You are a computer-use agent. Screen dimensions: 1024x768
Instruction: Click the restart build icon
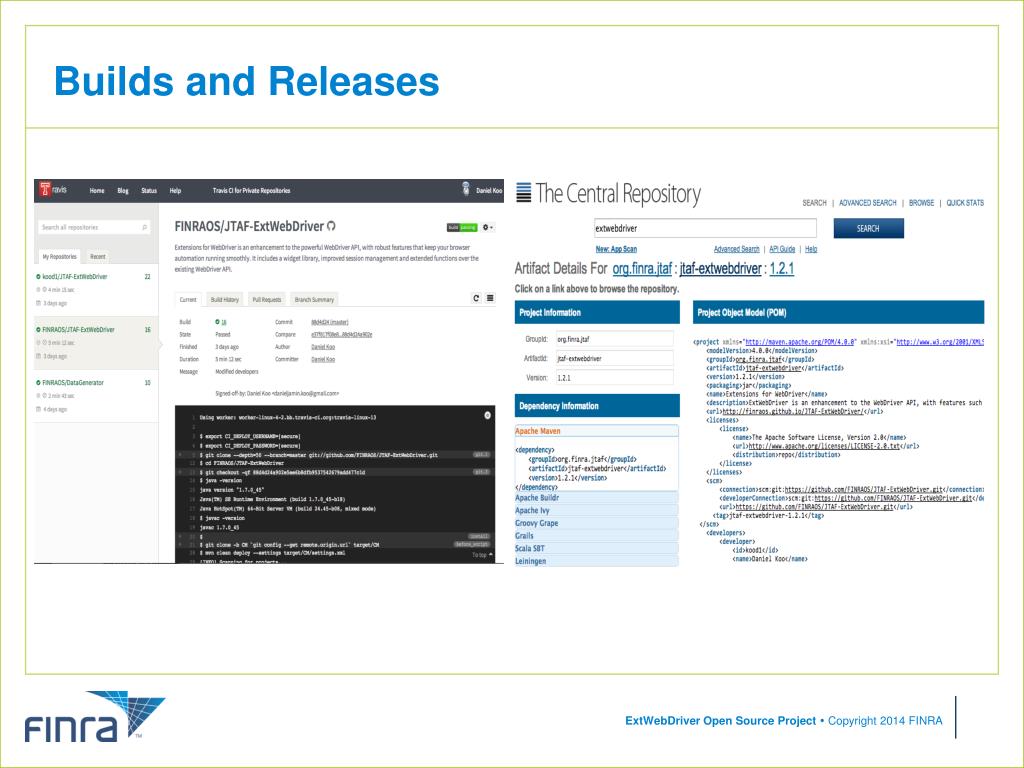(x=476, y=298)
